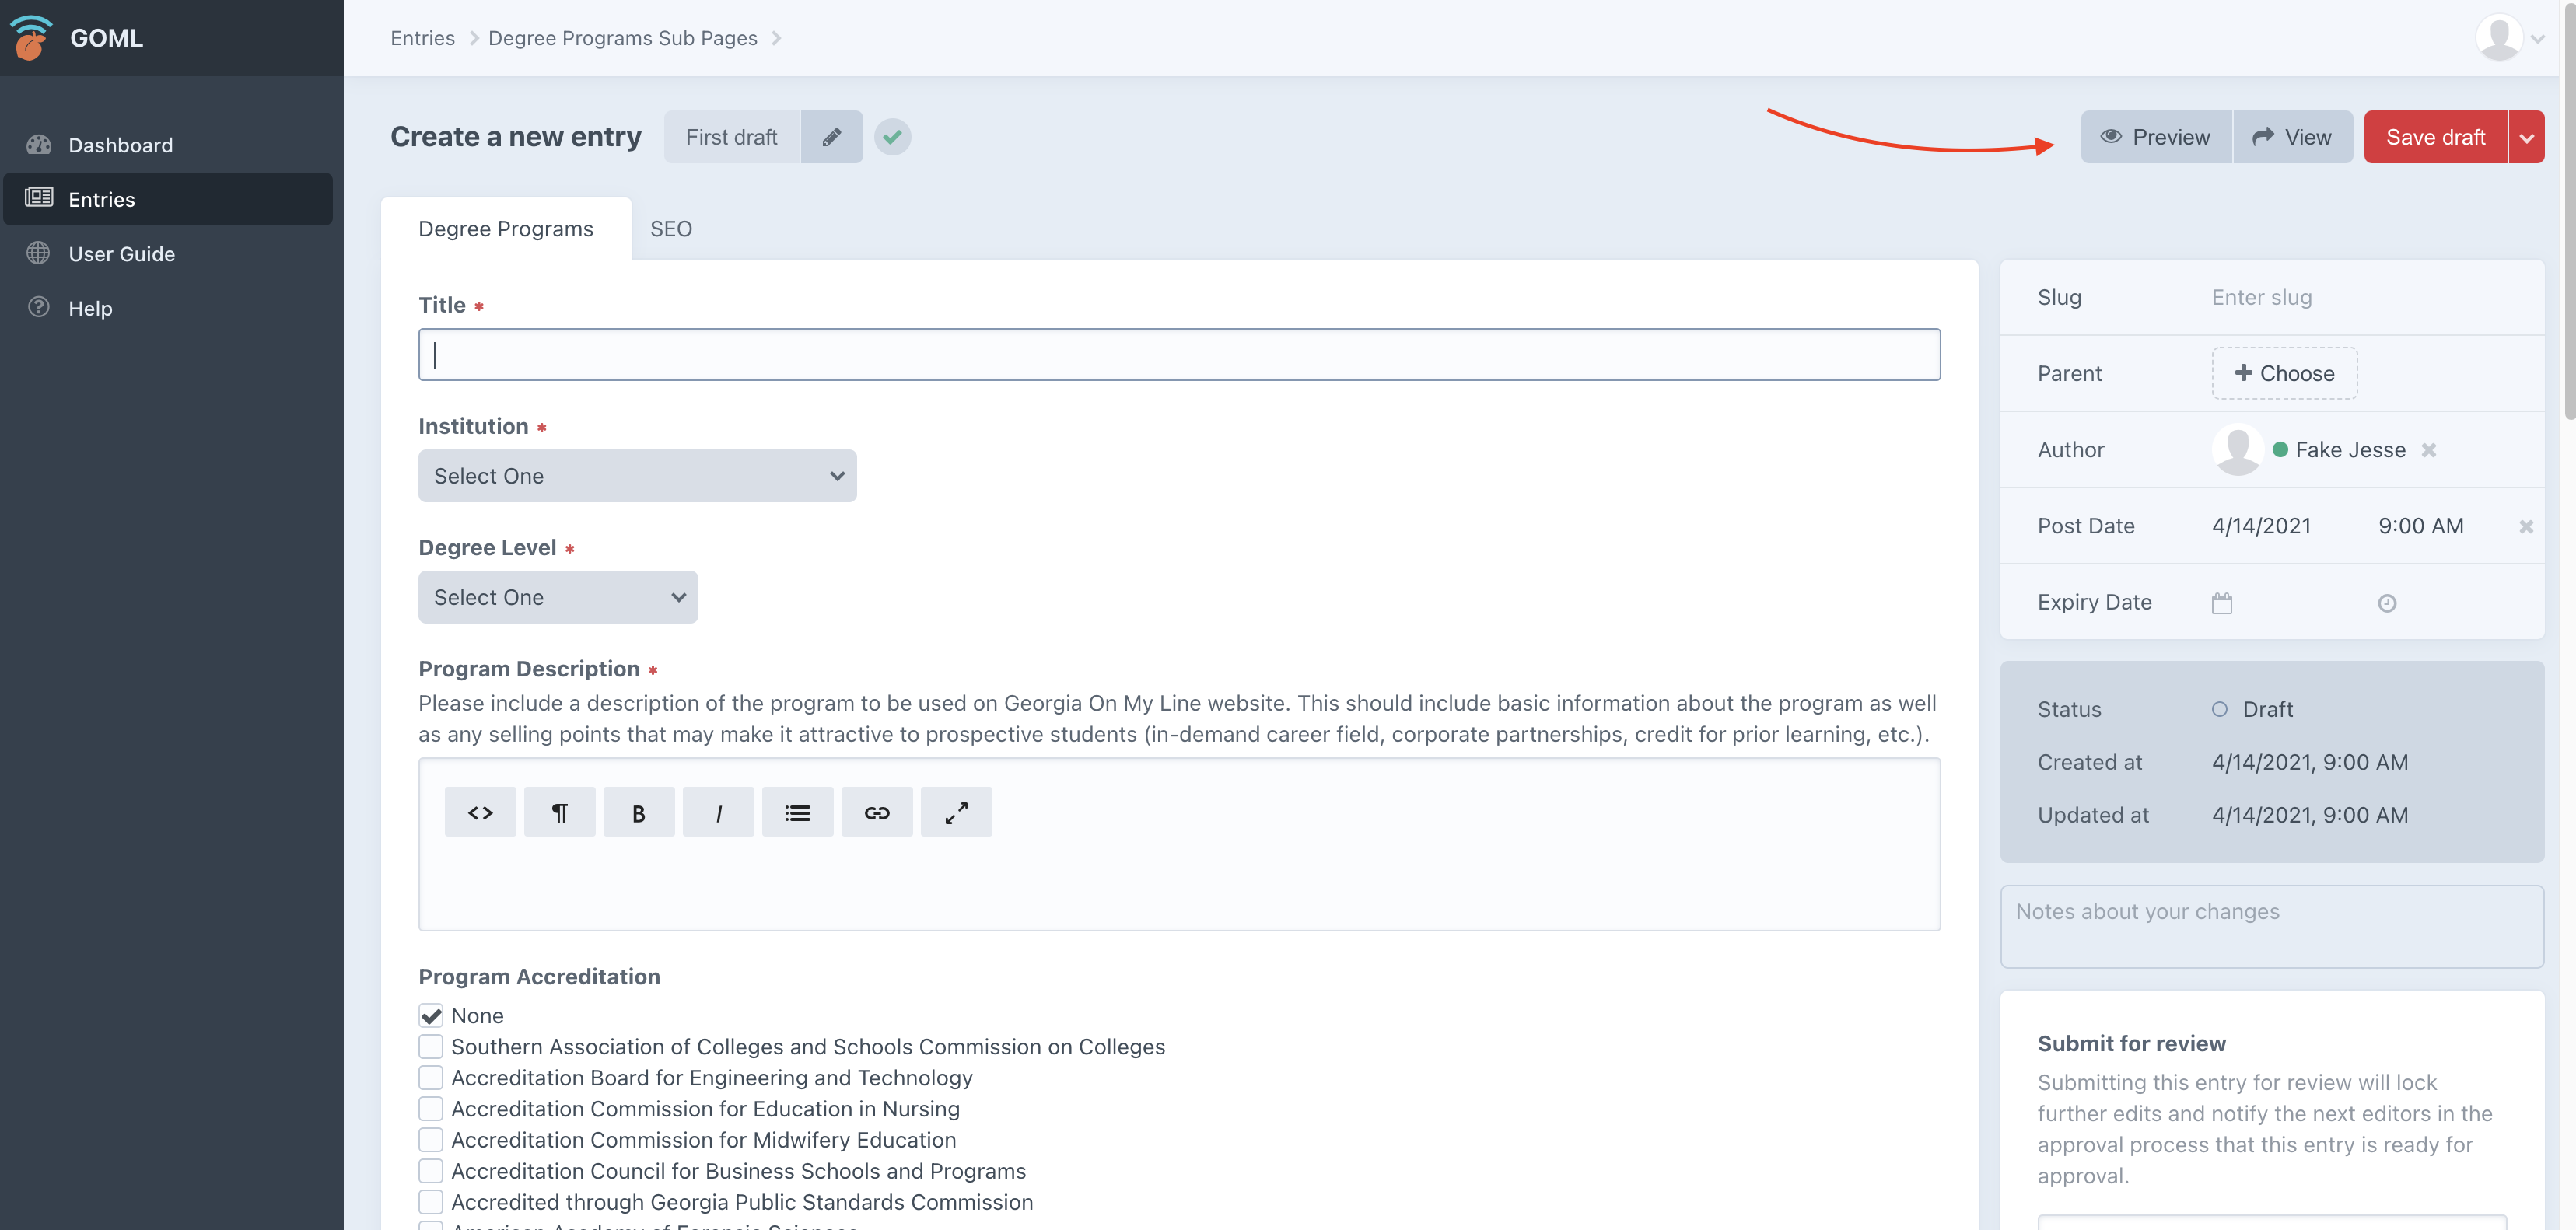Expand the Save draft options arrow

click(x=2526, y=137)
